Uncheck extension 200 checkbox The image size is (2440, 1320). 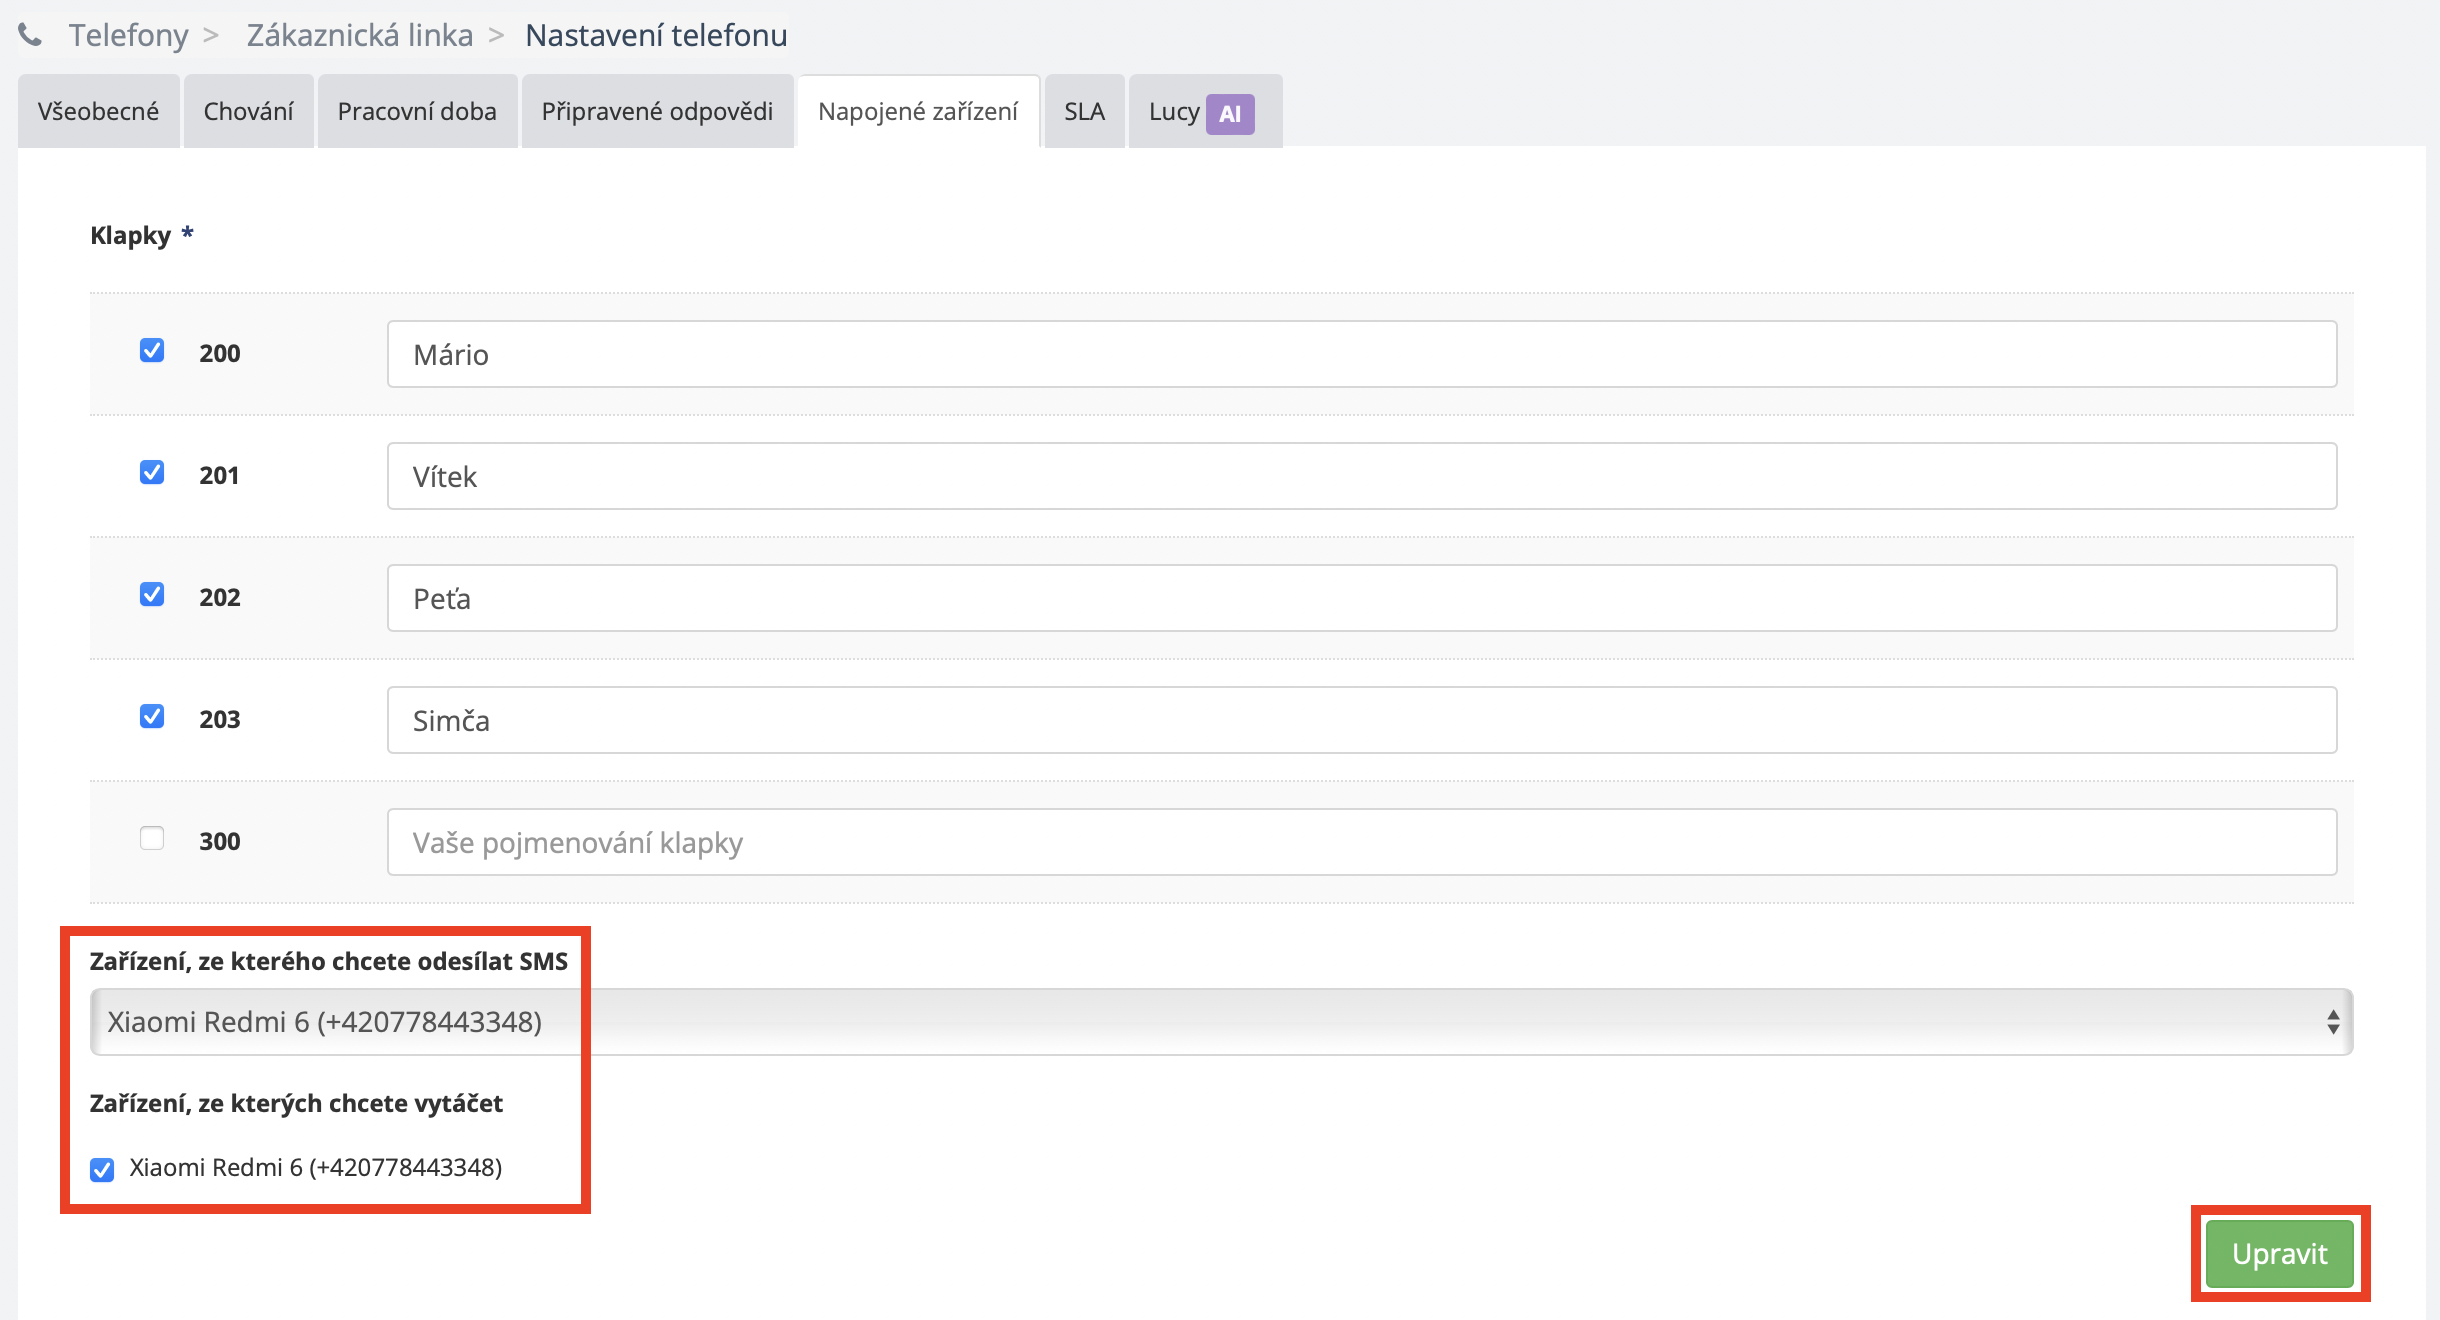tap(152, 351)
